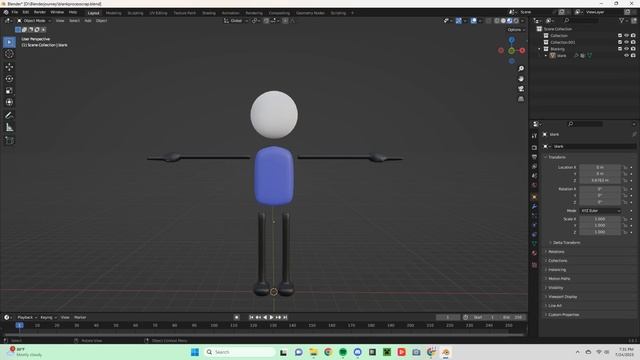Open the Object Constraints tab
640x360 pixels.
tap(534, 235)
